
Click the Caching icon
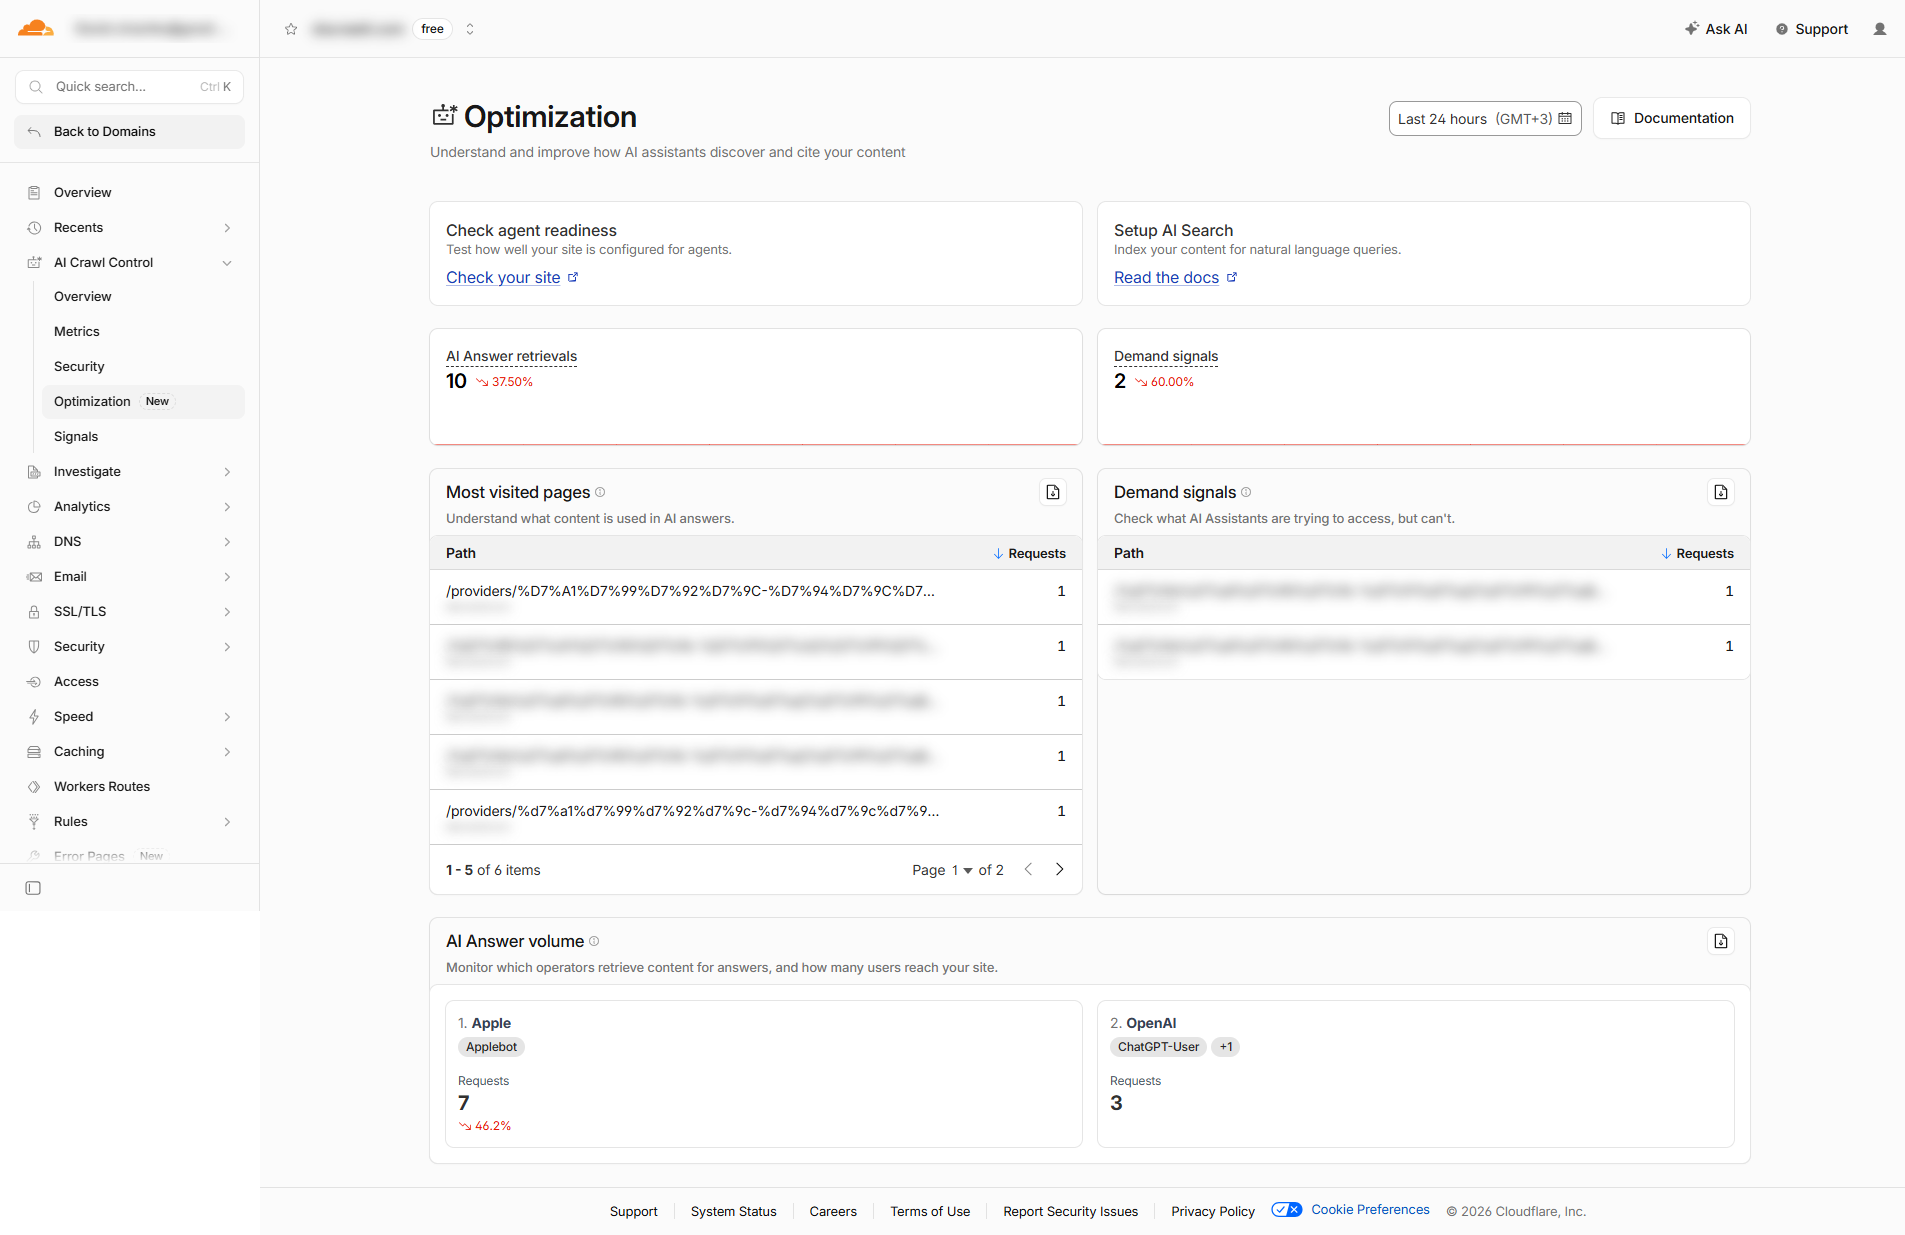tap(34, 752)
